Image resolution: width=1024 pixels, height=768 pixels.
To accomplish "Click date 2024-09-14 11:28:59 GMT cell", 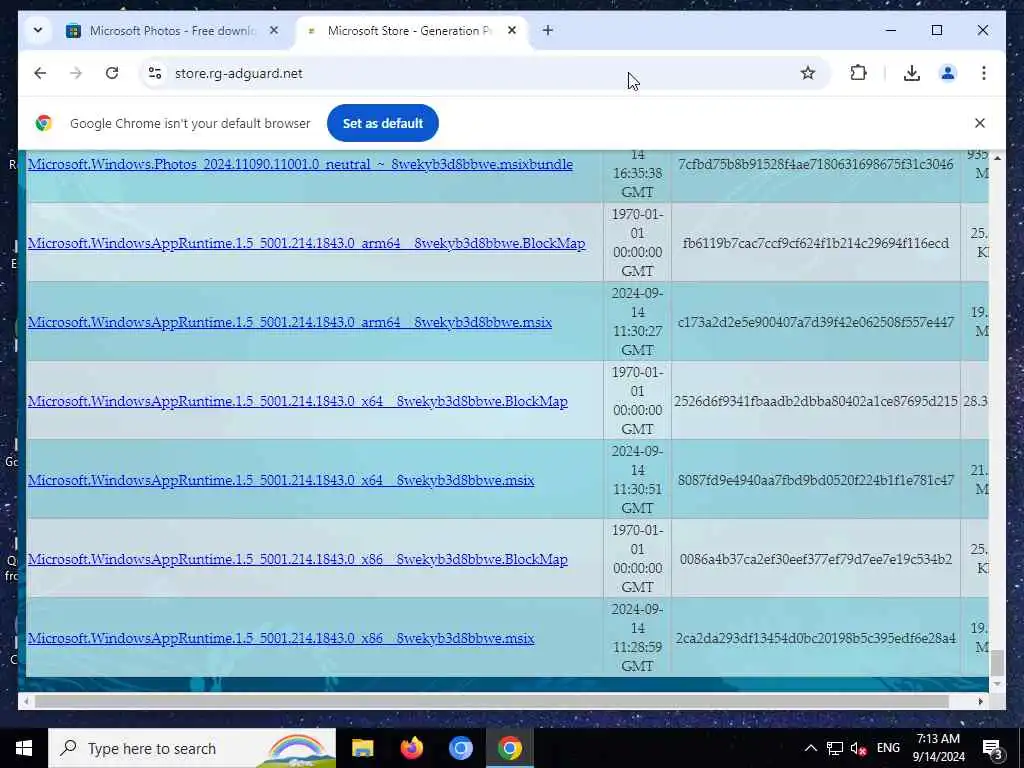I will pyautogui.click(x=637, y=637).
